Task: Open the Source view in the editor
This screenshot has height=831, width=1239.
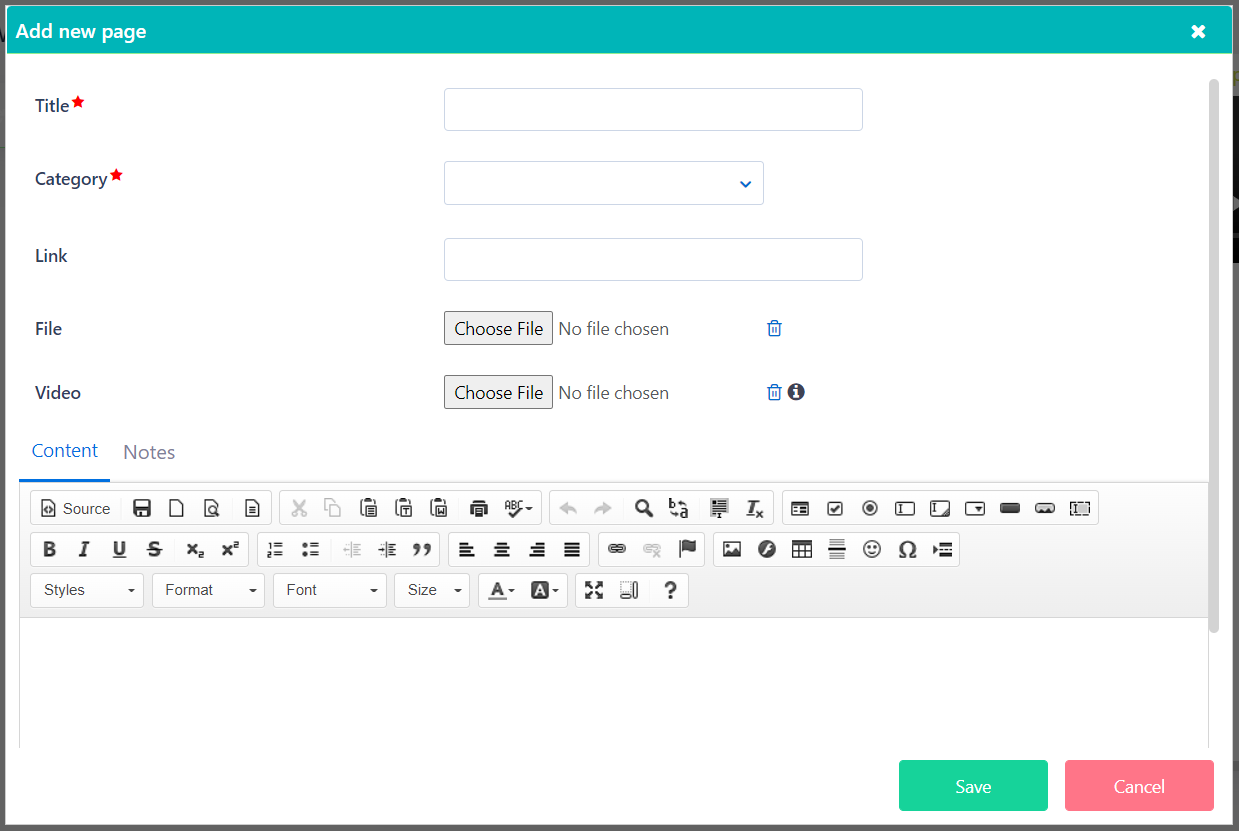Action: [x=75, y=508]
